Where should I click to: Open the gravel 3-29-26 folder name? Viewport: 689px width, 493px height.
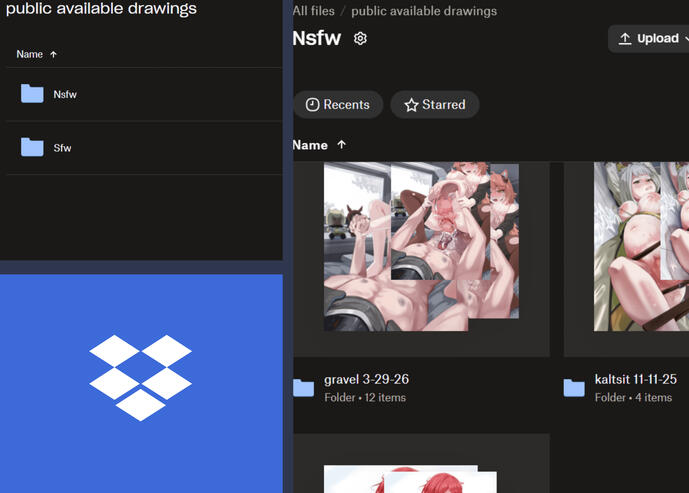click(x=366, y=379)
